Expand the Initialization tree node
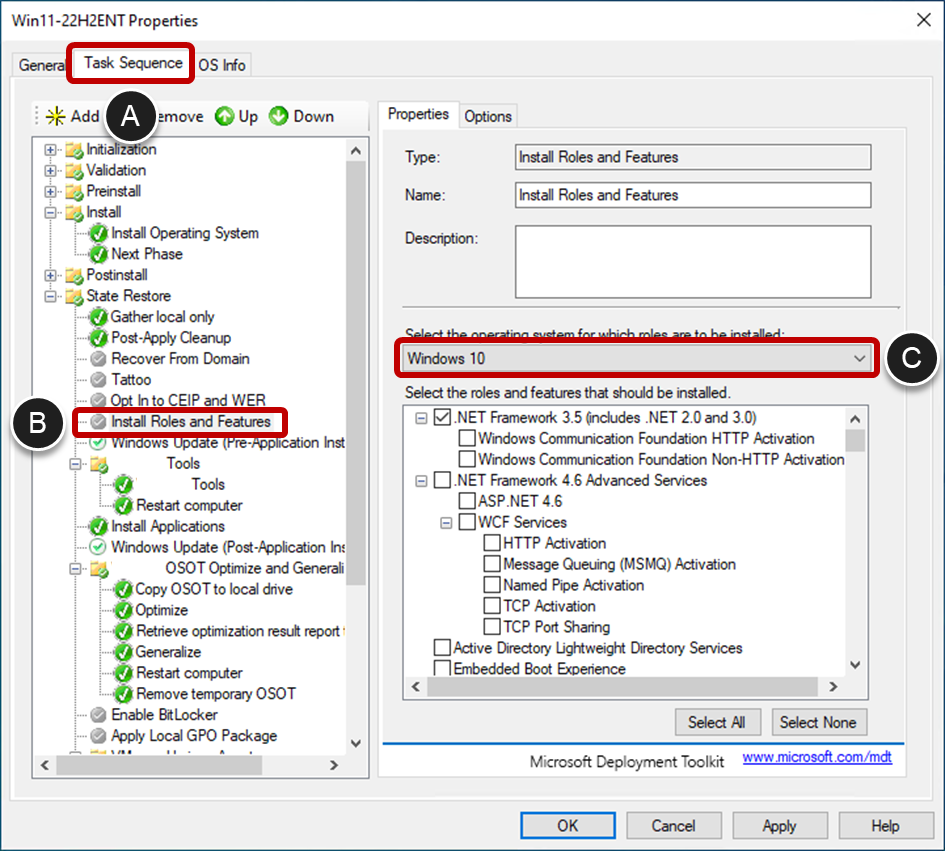This screenshot has height=851, width=949. 50,149
